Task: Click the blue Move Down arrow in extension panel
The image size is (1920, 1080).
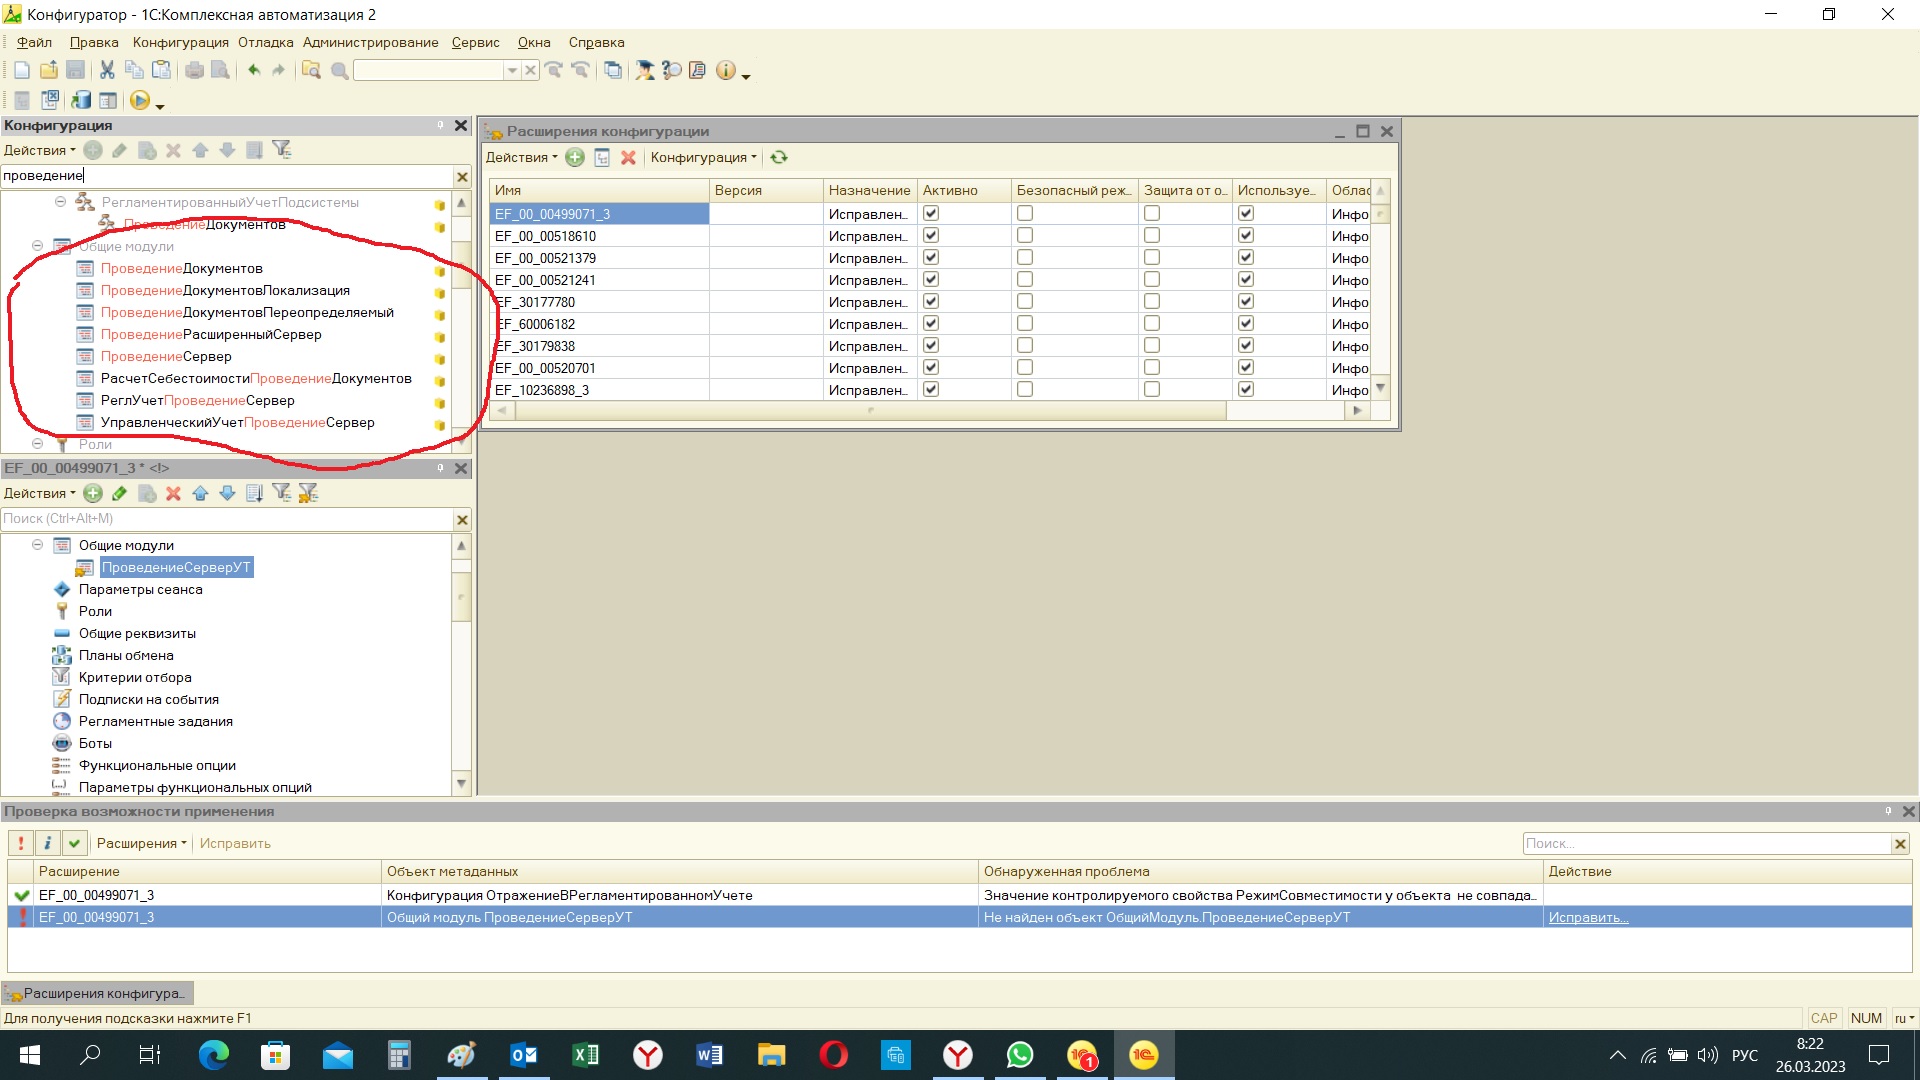Action: pos(227,493)
